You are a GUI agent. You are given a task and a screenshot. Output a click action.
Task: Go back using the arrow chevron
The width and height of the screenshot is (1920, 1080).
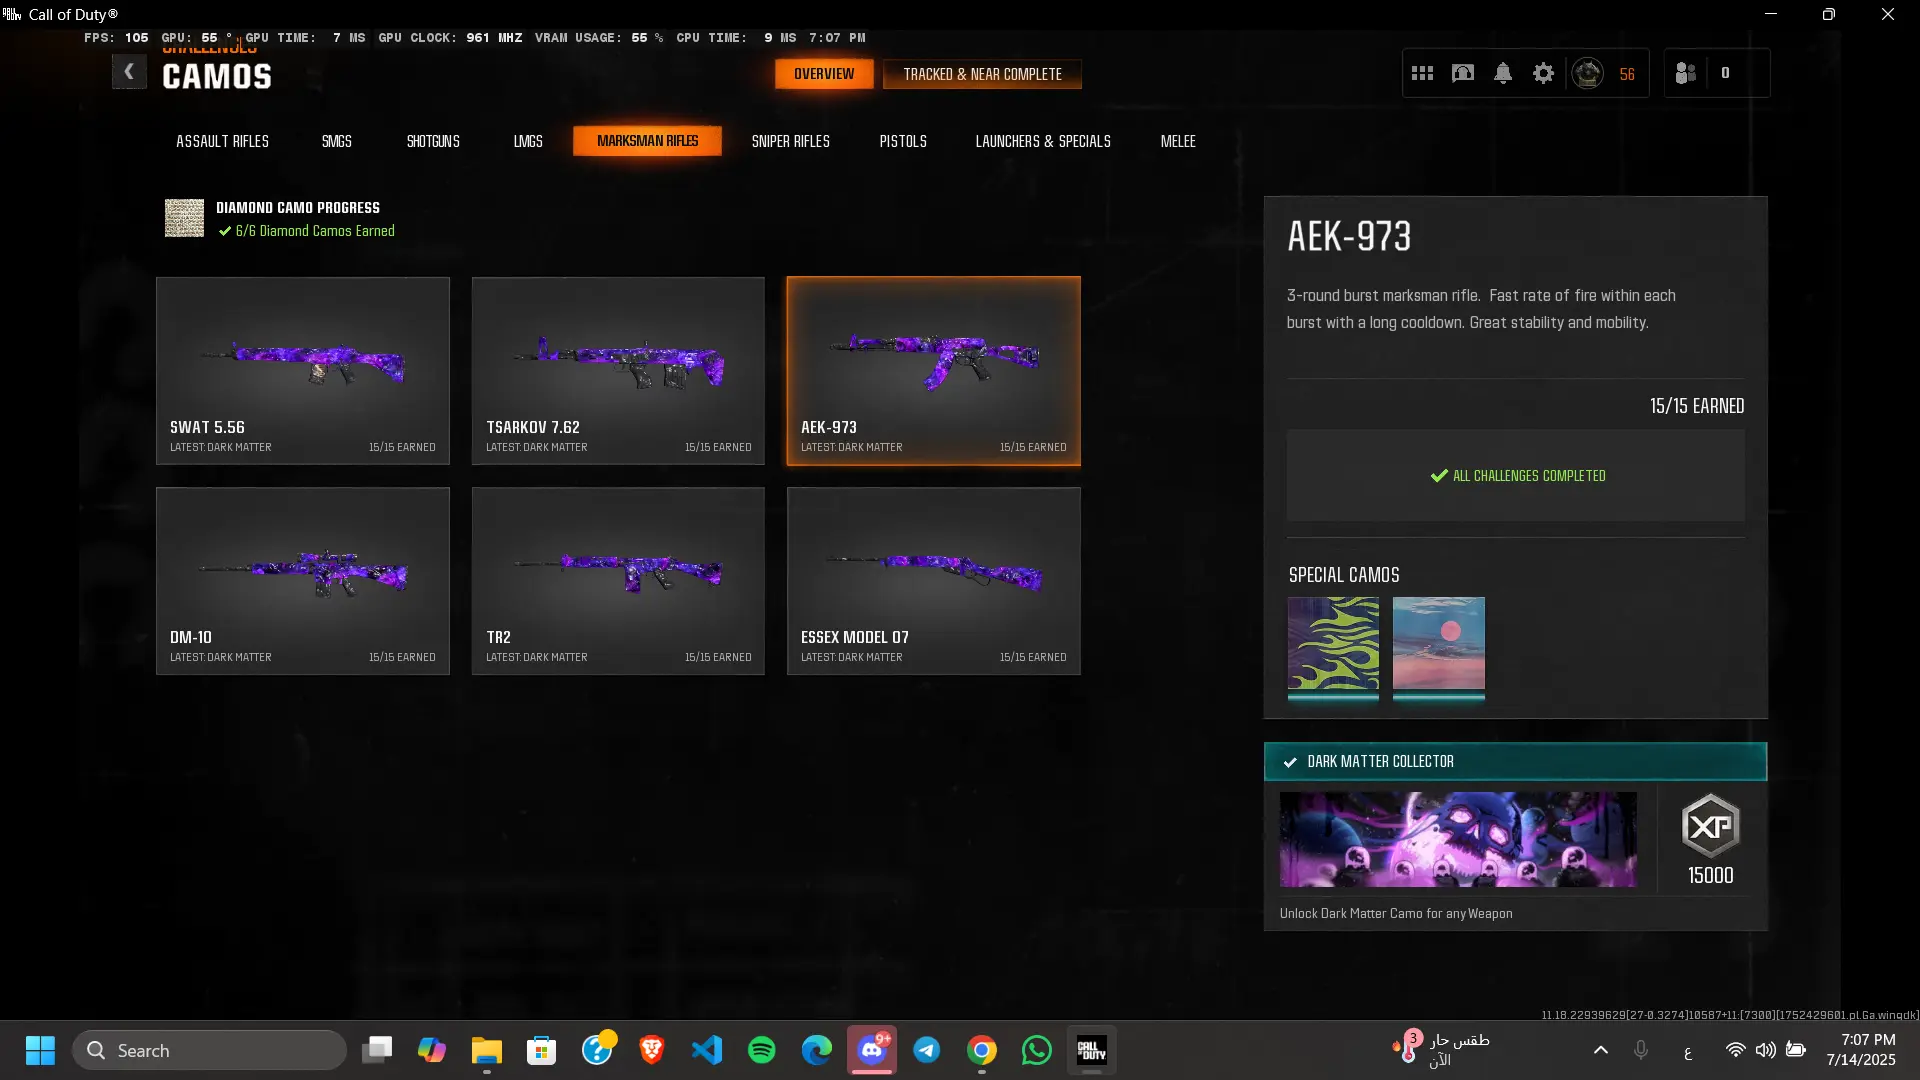129,72
